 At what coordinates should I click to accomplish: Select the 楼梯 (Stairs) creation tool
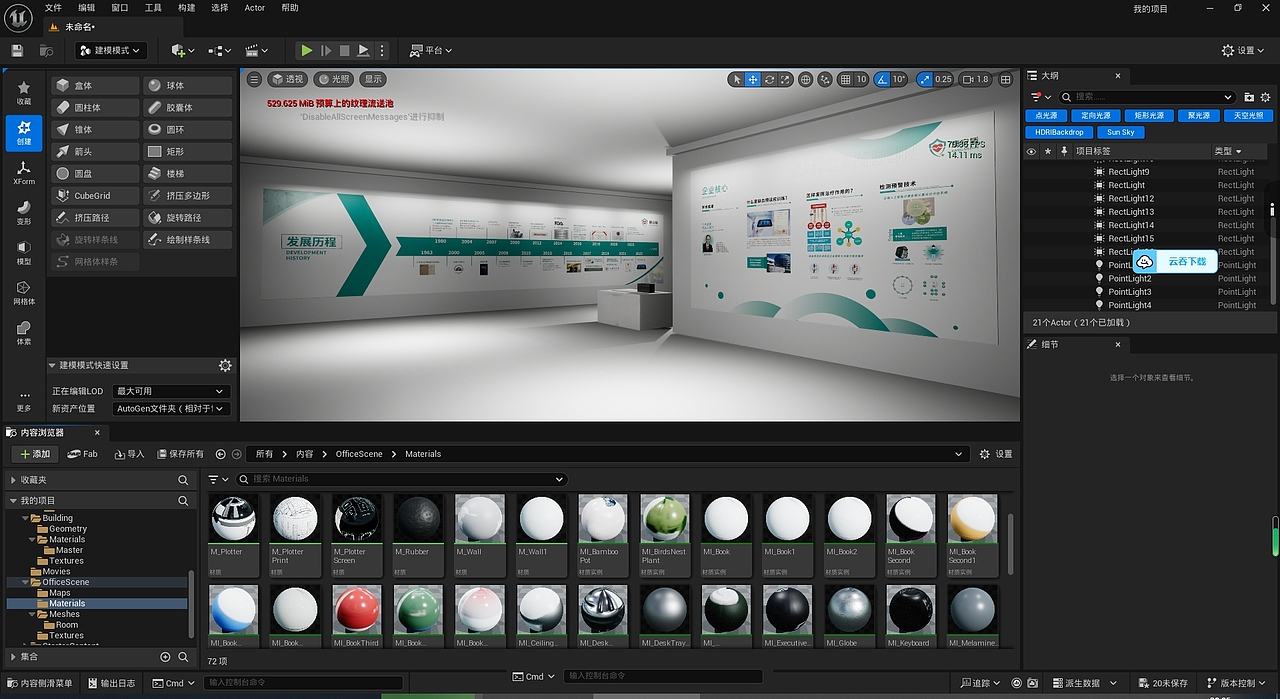[187, 173]
